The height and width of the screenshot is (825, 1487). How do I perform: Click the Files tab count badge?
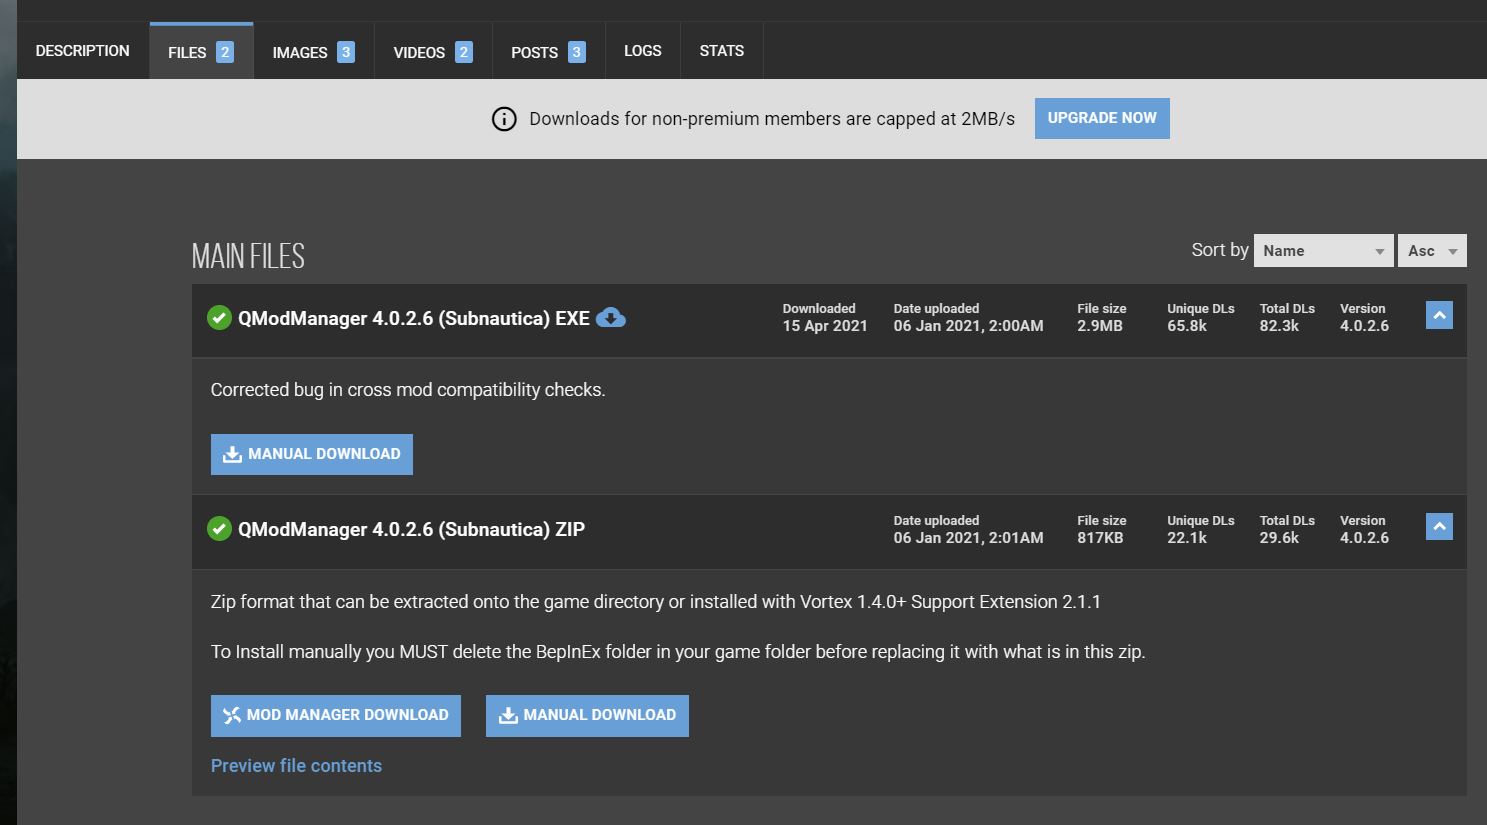225,52
